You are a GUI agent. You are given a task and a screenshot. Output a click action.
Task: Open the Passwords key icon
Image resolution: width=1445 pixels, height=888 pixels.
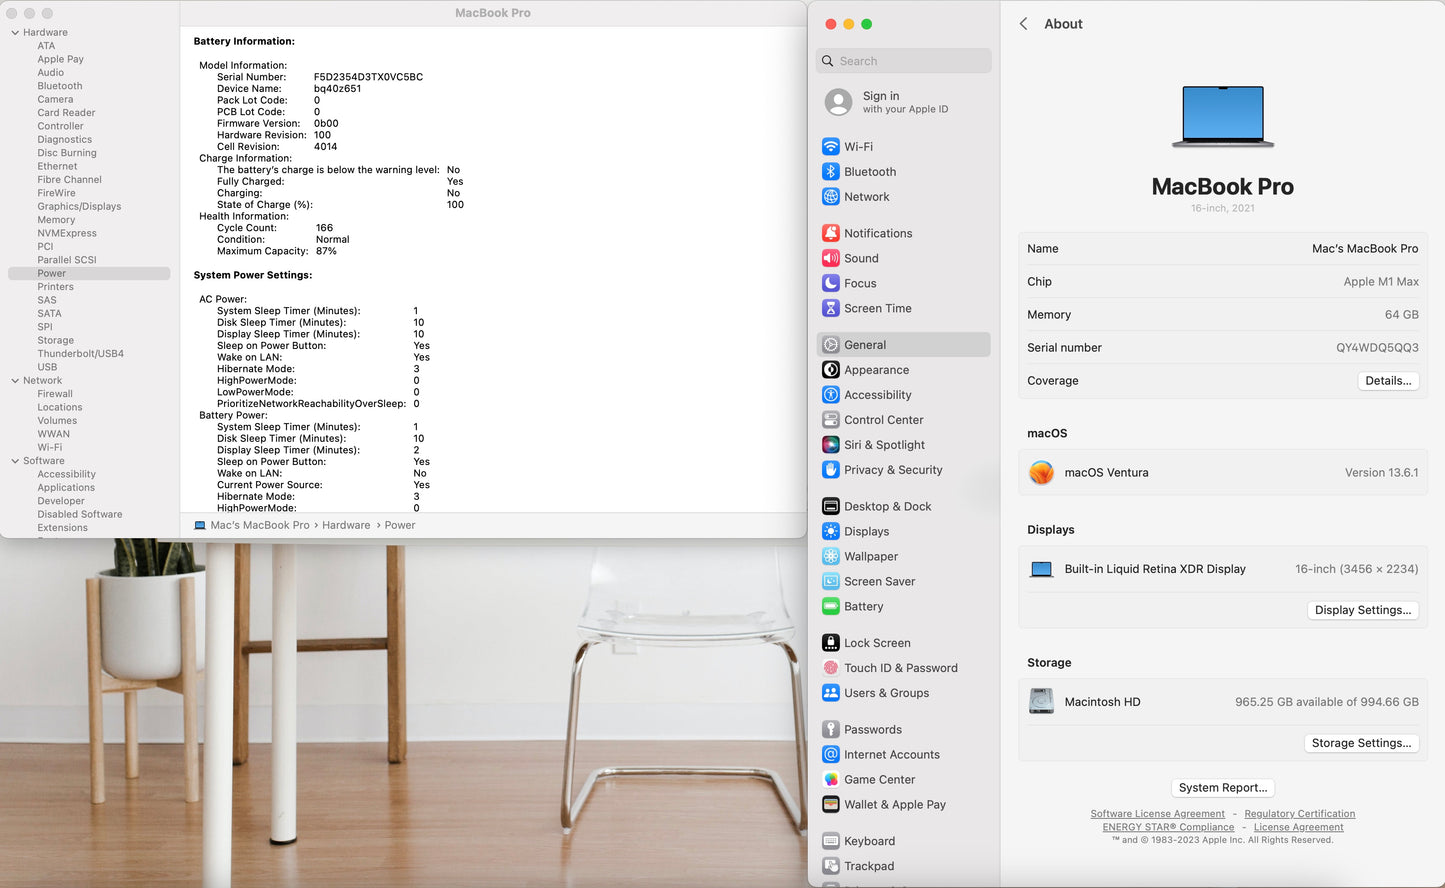tap(831, 729)
